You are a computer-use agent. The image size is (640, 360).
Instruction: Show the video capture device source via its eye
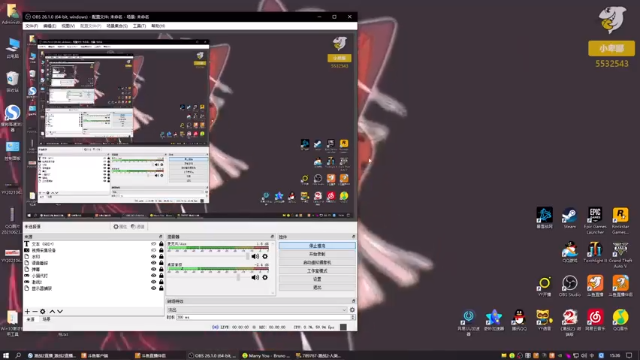[x=153, y=250]
